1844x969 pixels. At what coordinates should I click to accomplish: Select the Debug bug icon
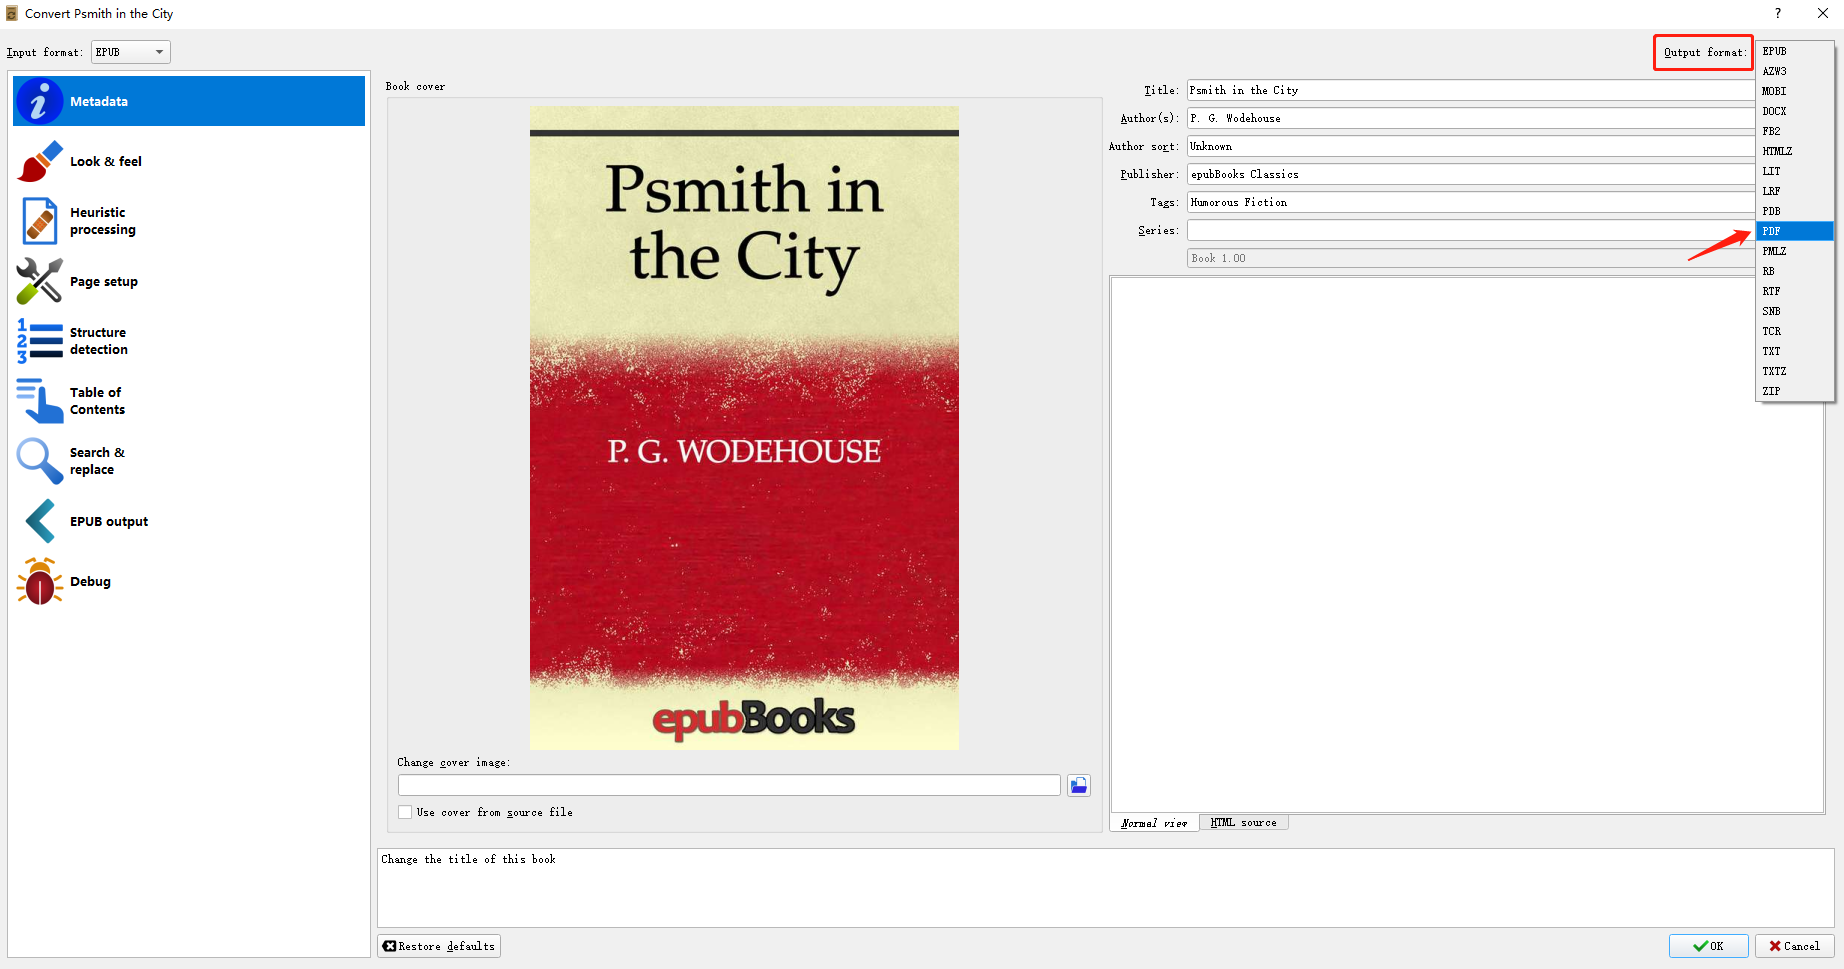[x=39, y=581]
